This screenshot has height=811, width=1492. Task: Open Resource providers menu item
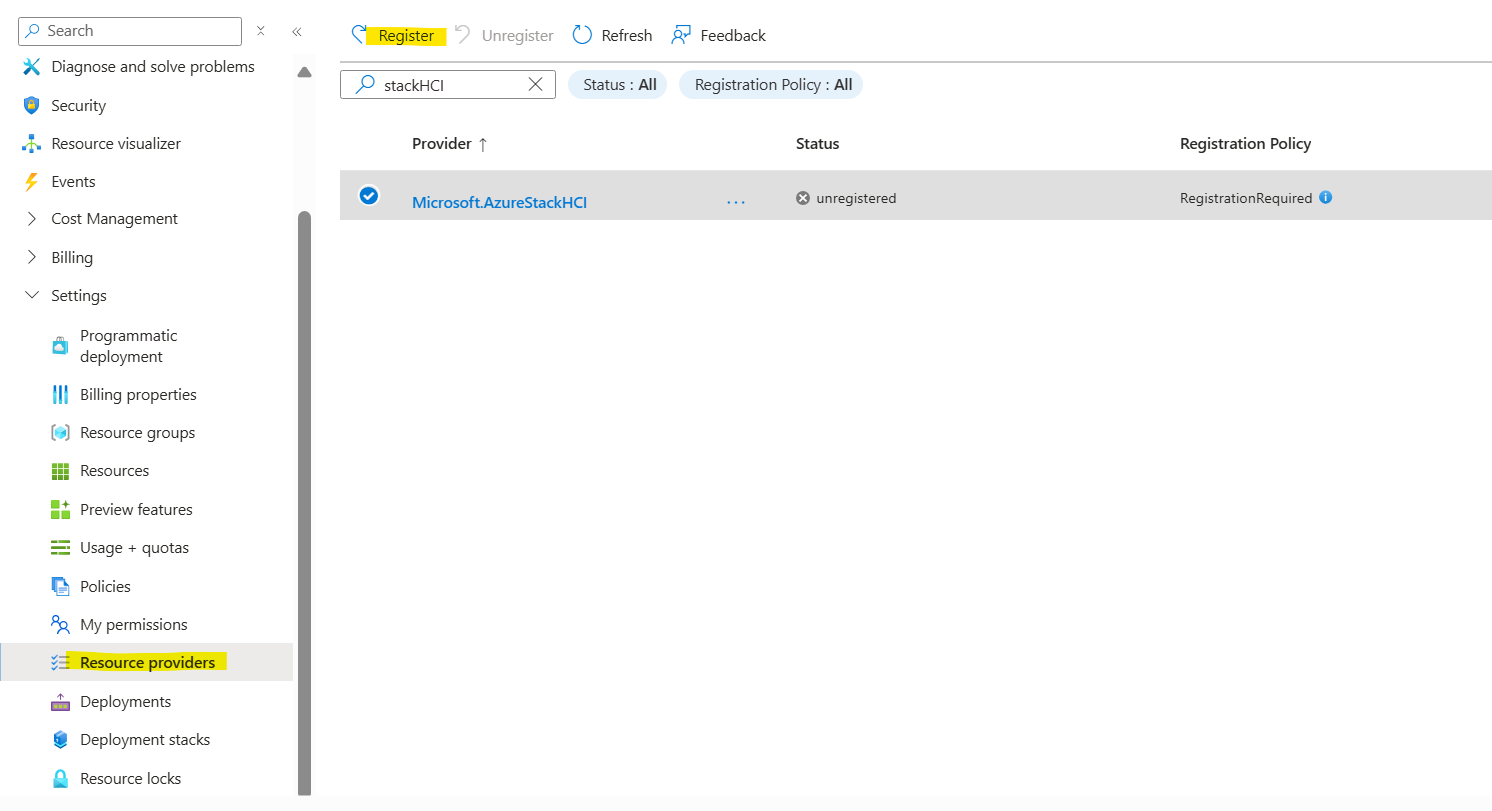pos(147,662)
